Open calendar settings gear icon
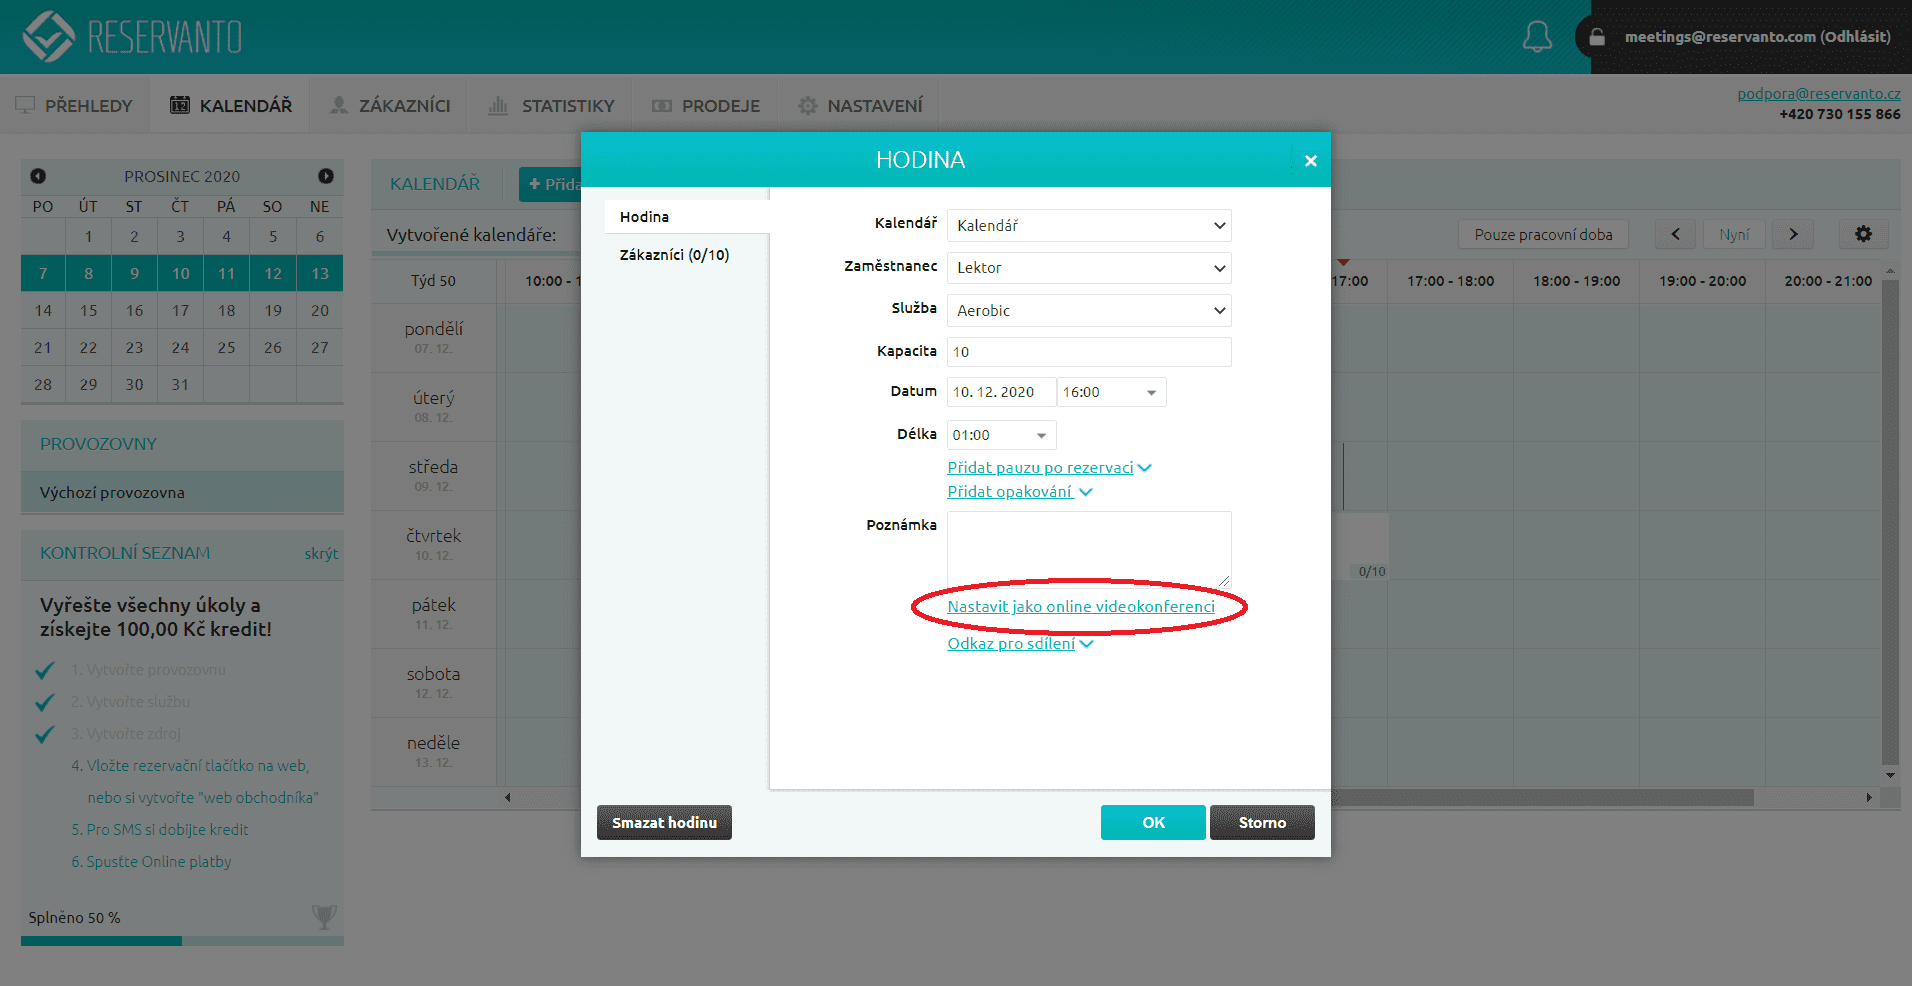This screenshot has height=986, width=1912. tap(1863, 234)
